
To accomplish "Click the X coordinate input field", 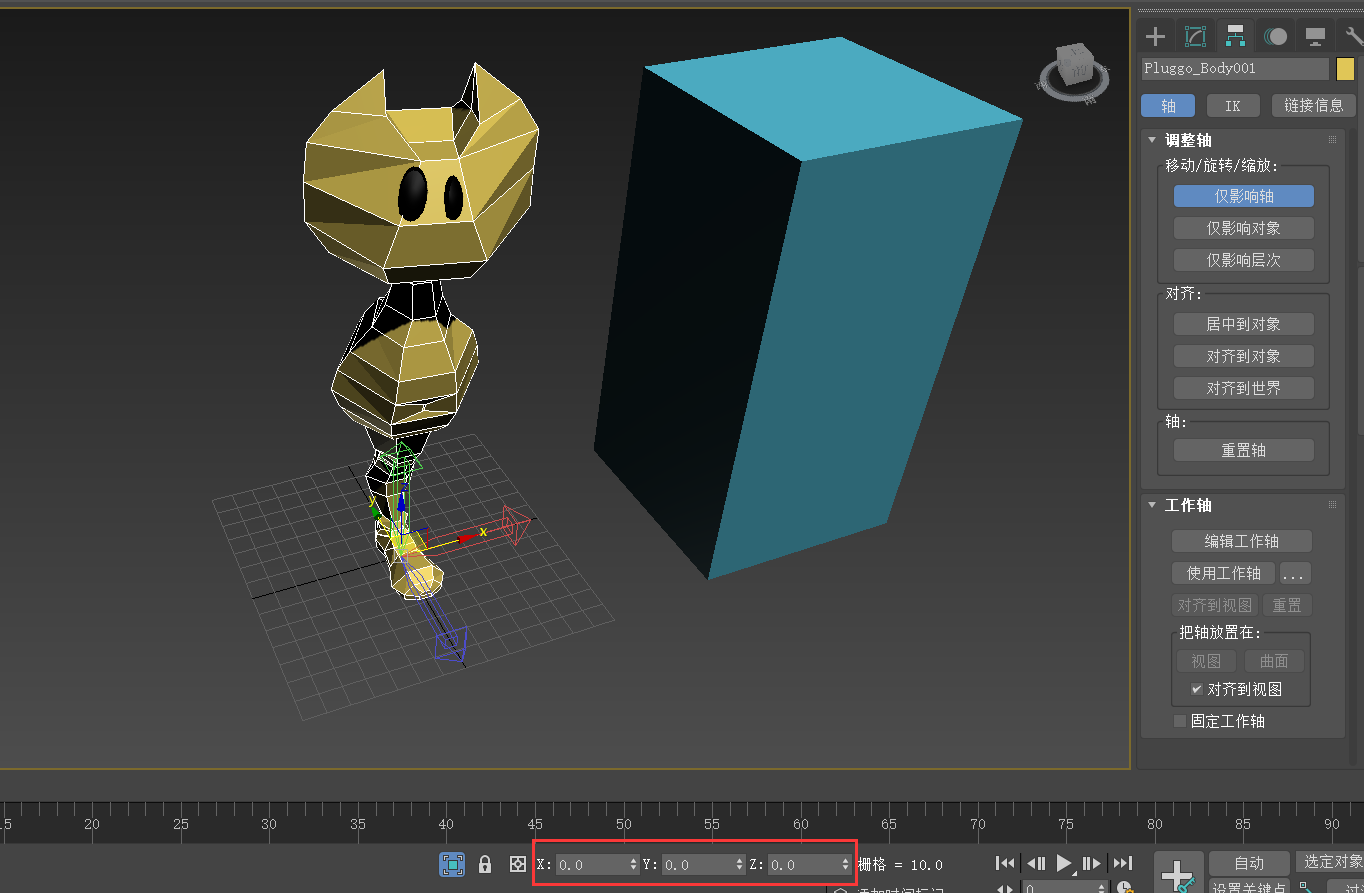I will [585, 864].
